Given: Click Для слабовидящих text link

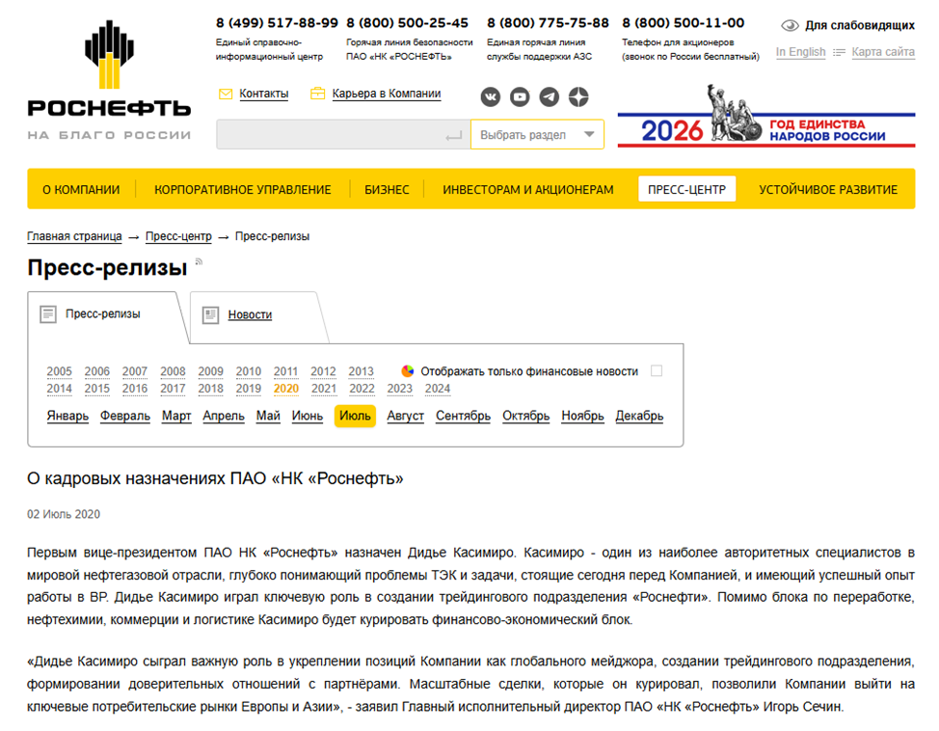Looking at the screenshot, I should 859,25.
